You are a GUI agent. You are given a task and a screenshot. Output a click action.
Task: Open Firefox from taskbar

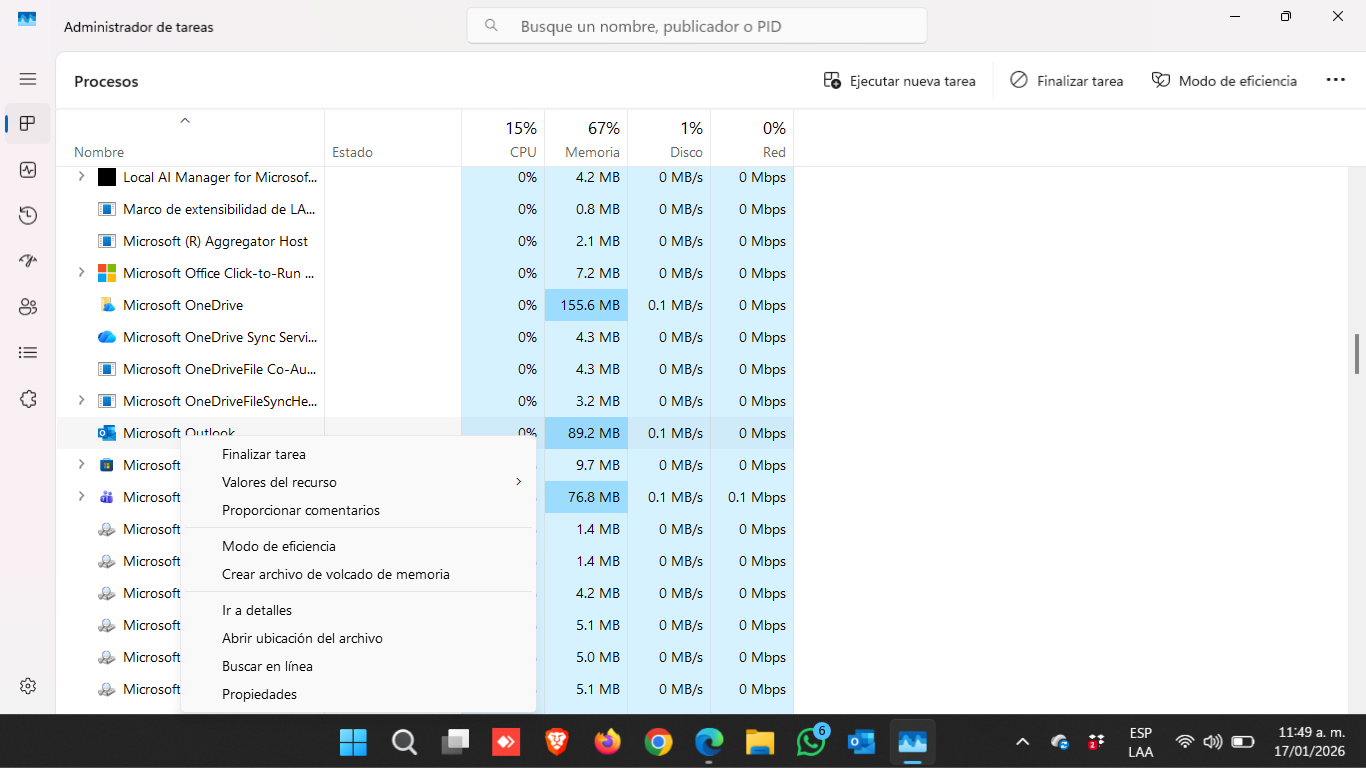[607, 742]
